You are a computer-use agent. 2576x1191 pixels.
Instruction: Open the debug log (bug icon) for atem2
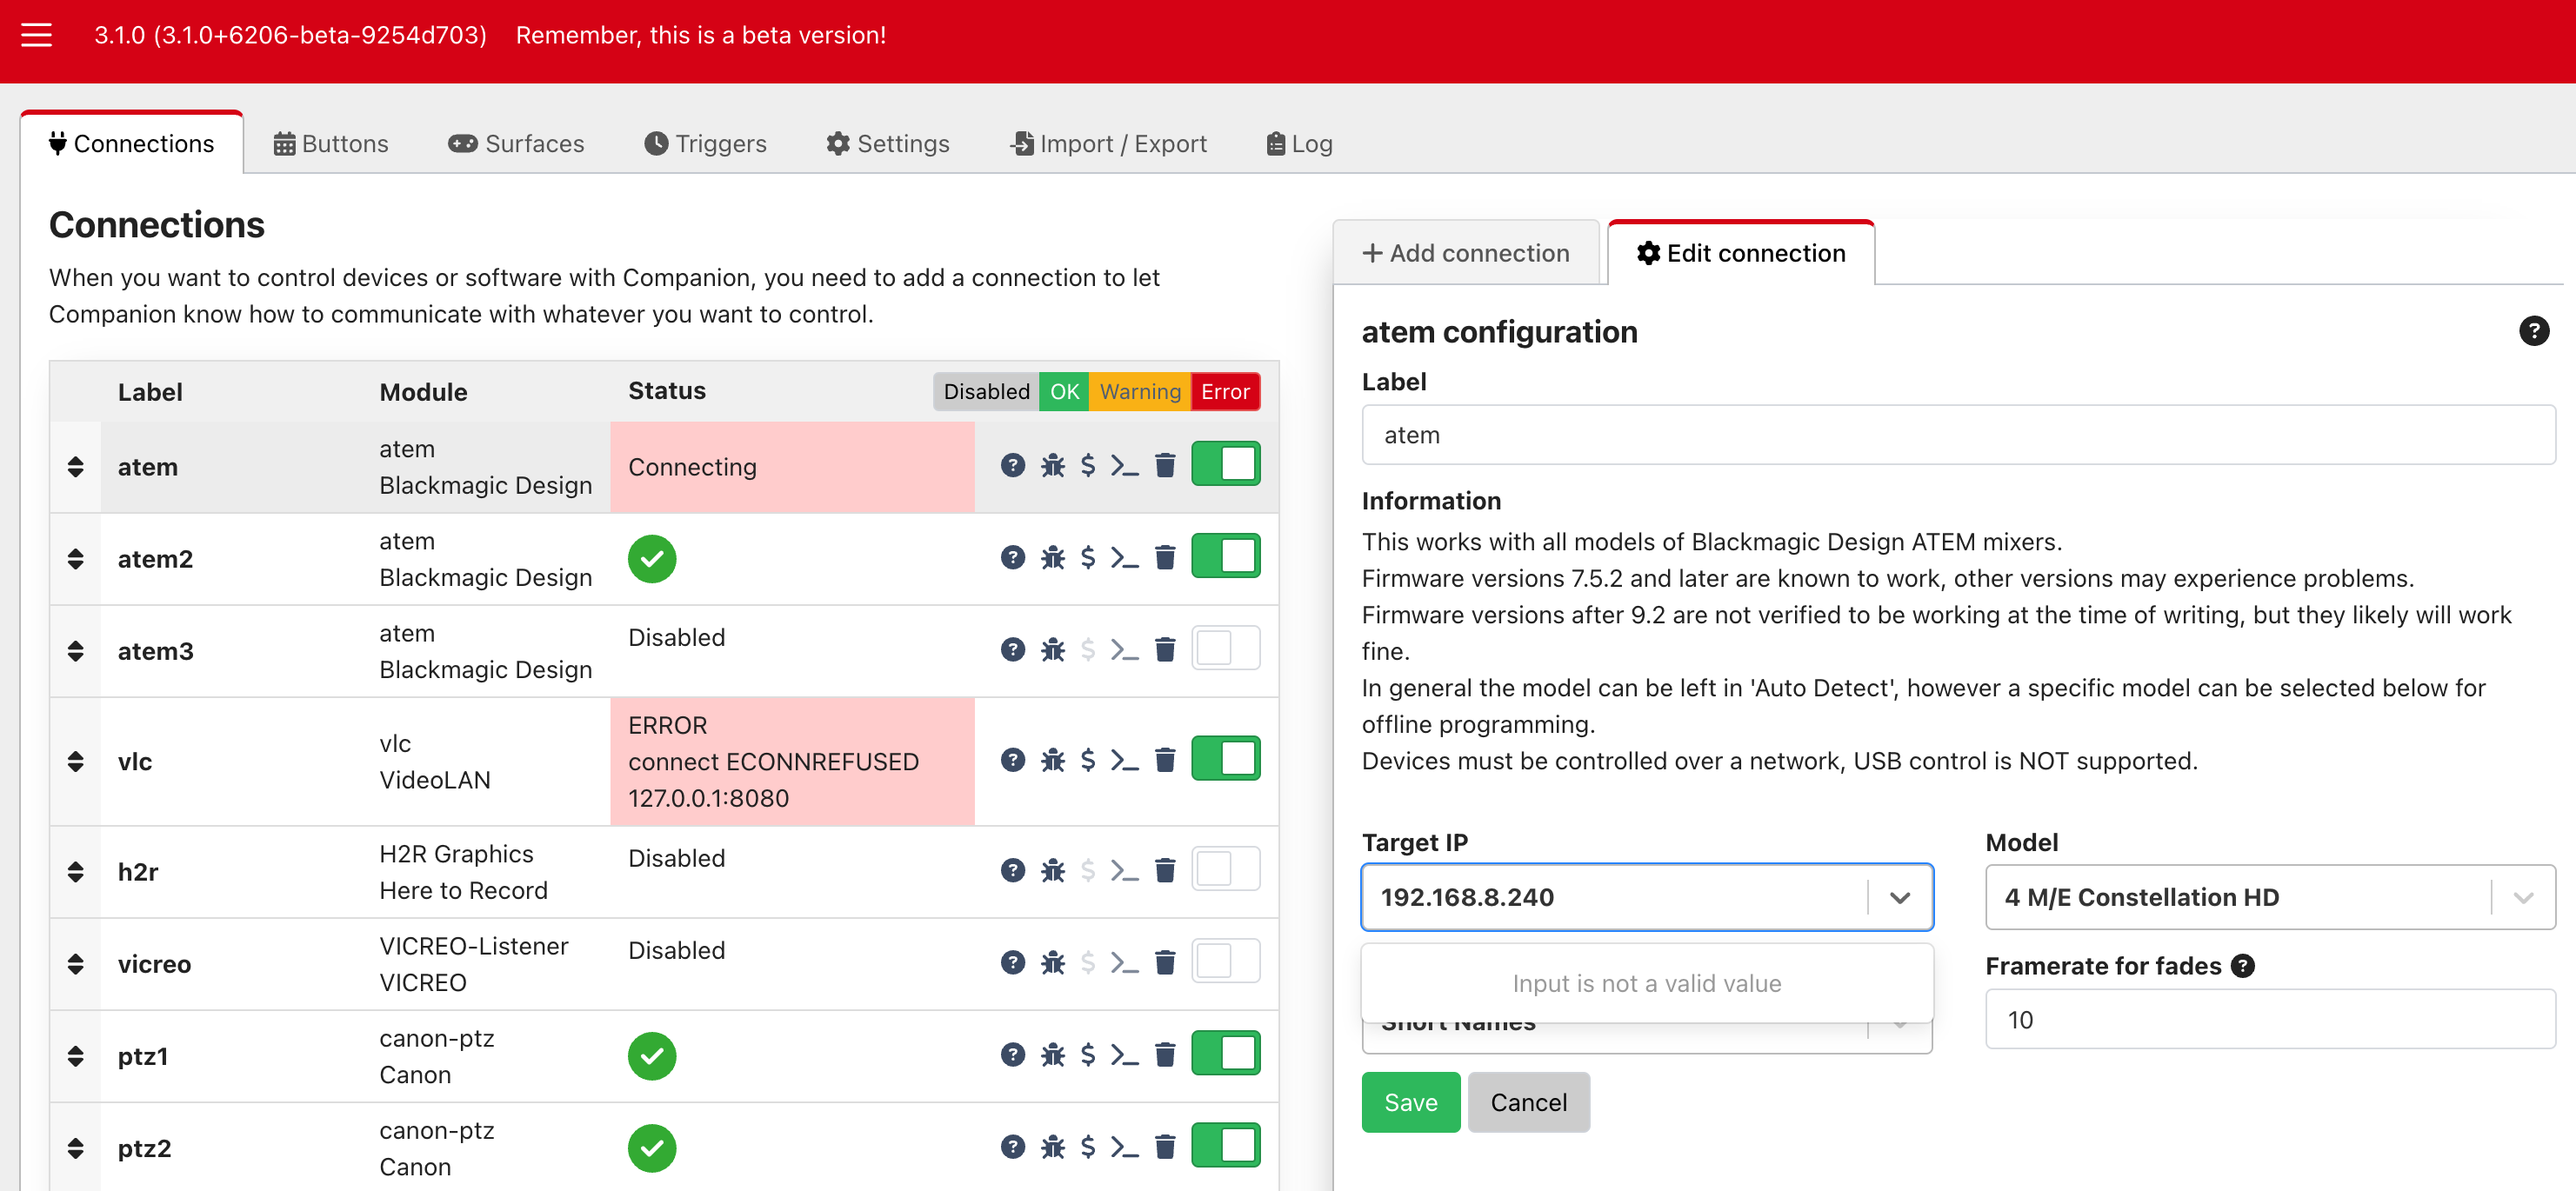point(1052,557)
